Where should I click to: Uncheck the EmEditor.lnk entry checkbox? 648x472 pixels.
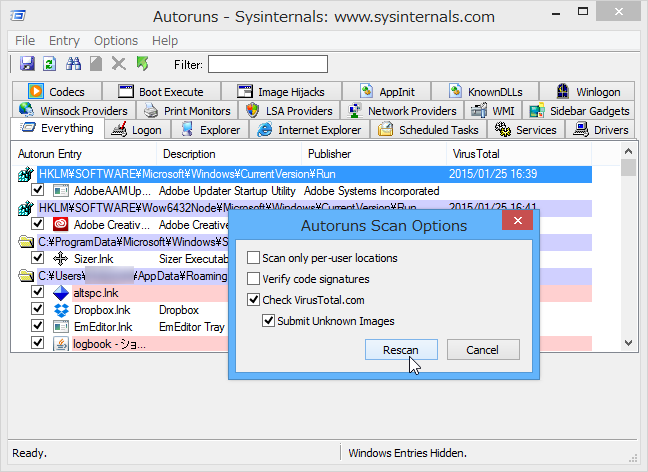click(x=38, y=326)
